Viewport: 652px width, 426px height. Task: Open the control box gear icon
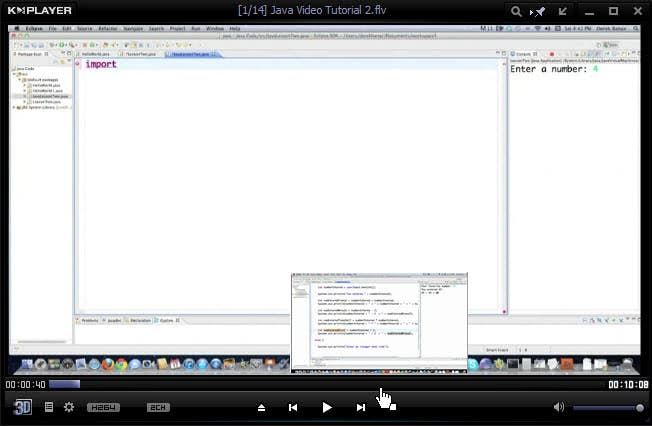[69, 407]
